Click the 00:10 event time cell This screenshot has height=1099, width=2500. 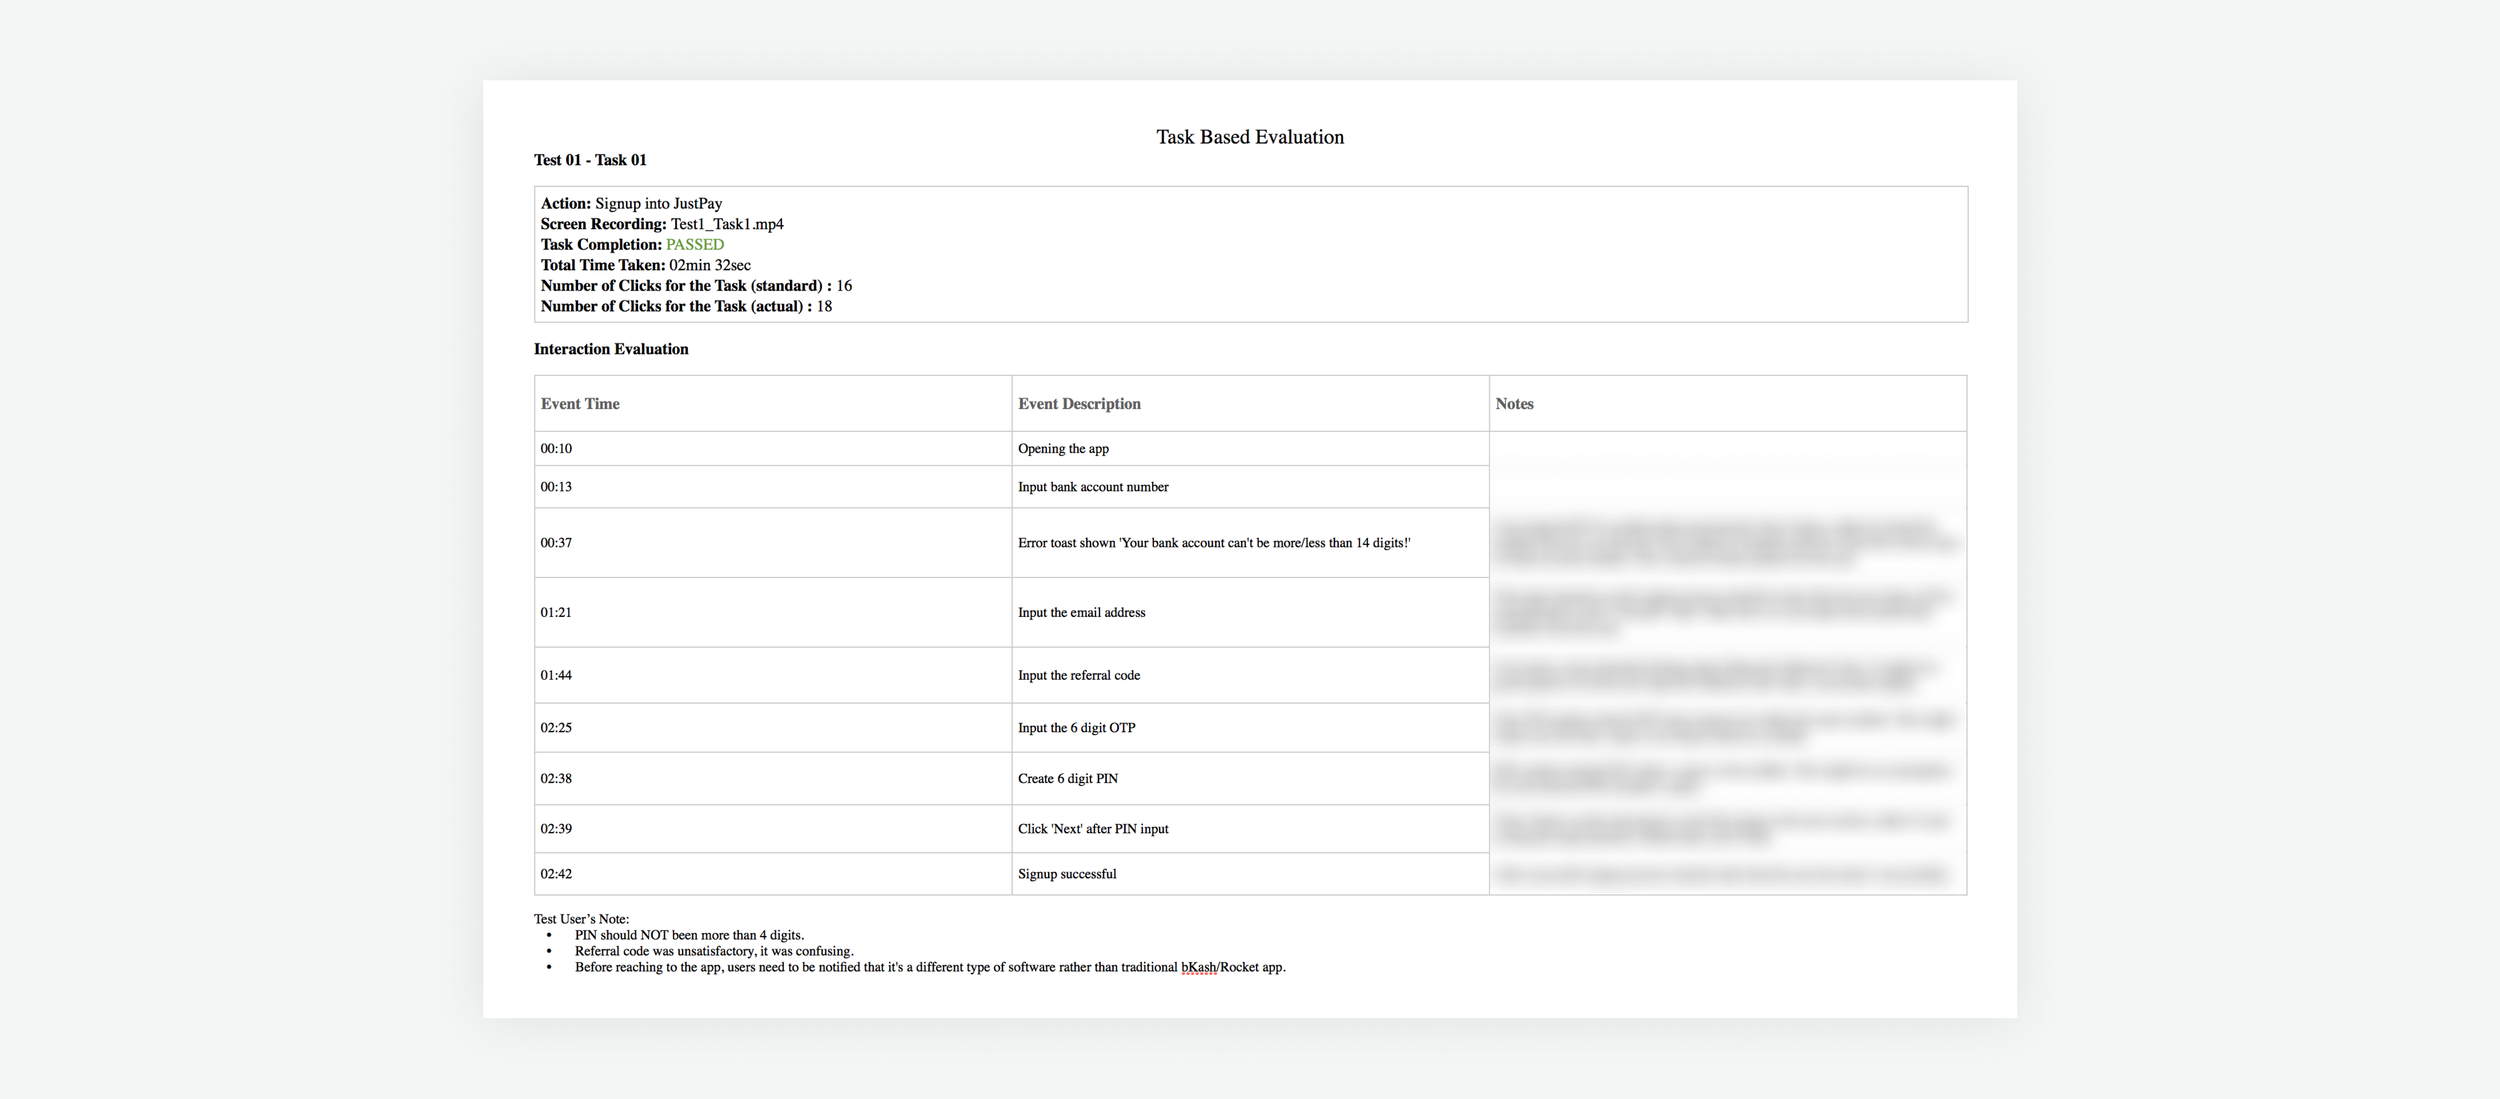point(557,449)
